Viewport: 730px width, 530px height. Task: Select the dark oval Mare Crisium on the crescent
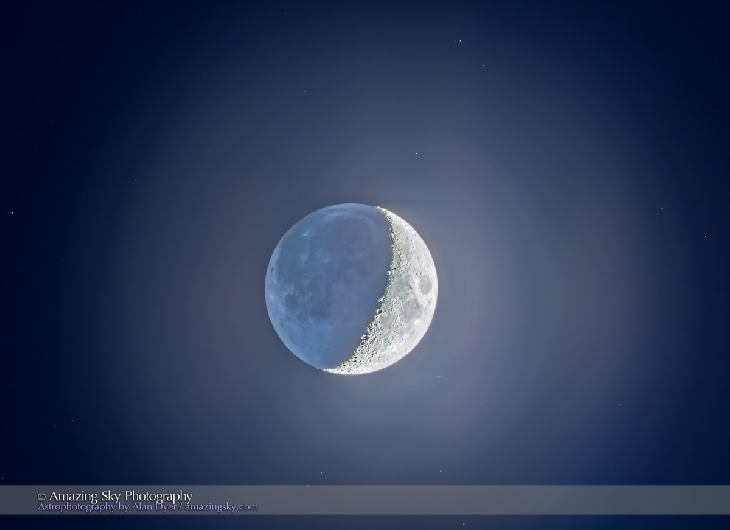[x=425, y=285]
